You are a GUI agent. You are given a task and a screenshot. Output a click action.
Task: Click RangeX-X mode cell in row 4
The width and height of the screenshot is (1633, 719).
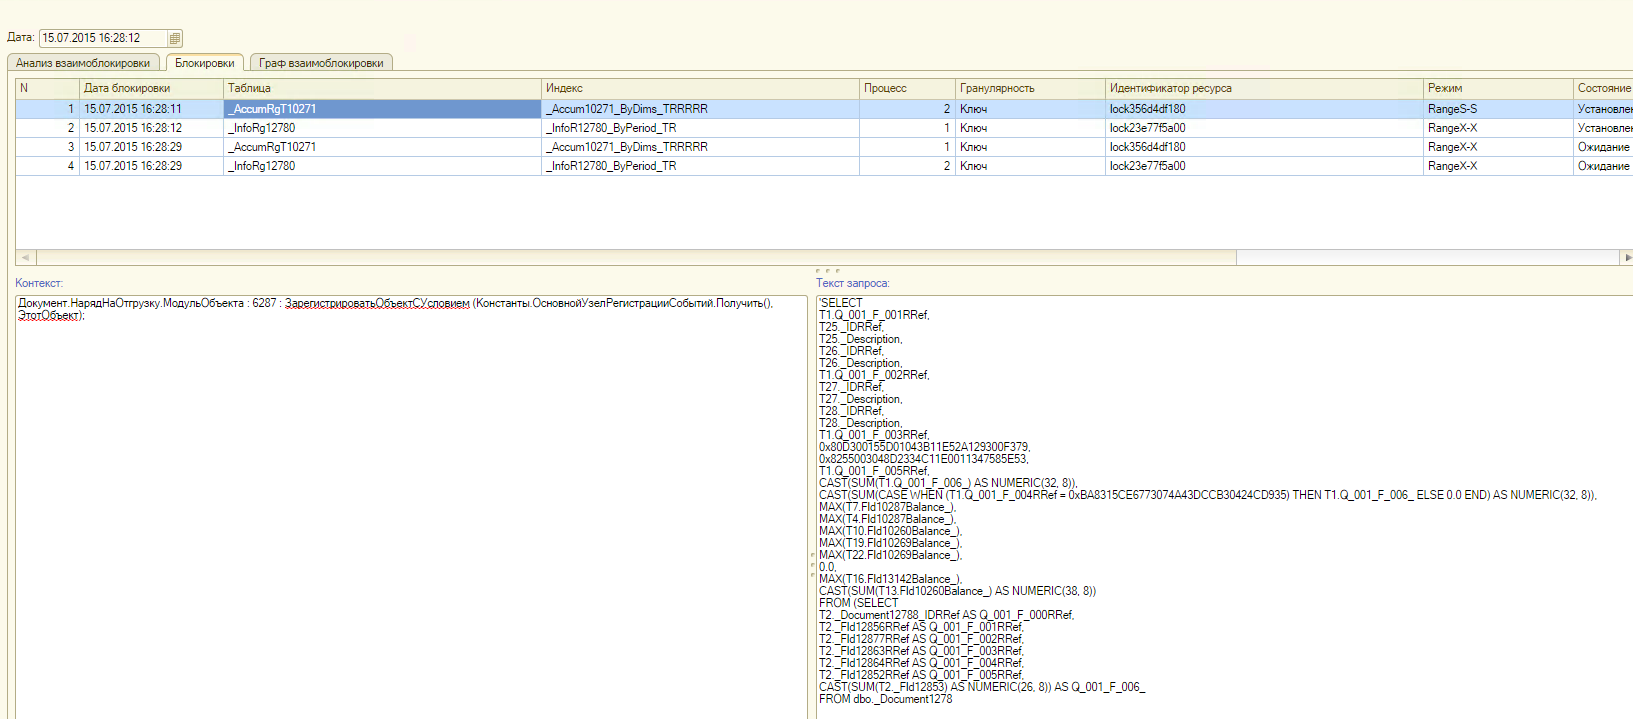pos(1498,166)
